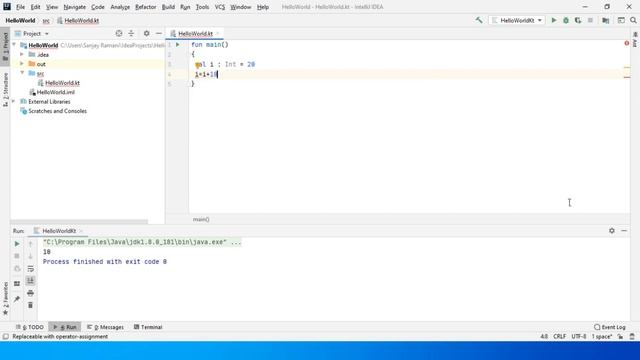
Task: Clear all Run console output trash icon
Action: (x=30, y=305)
